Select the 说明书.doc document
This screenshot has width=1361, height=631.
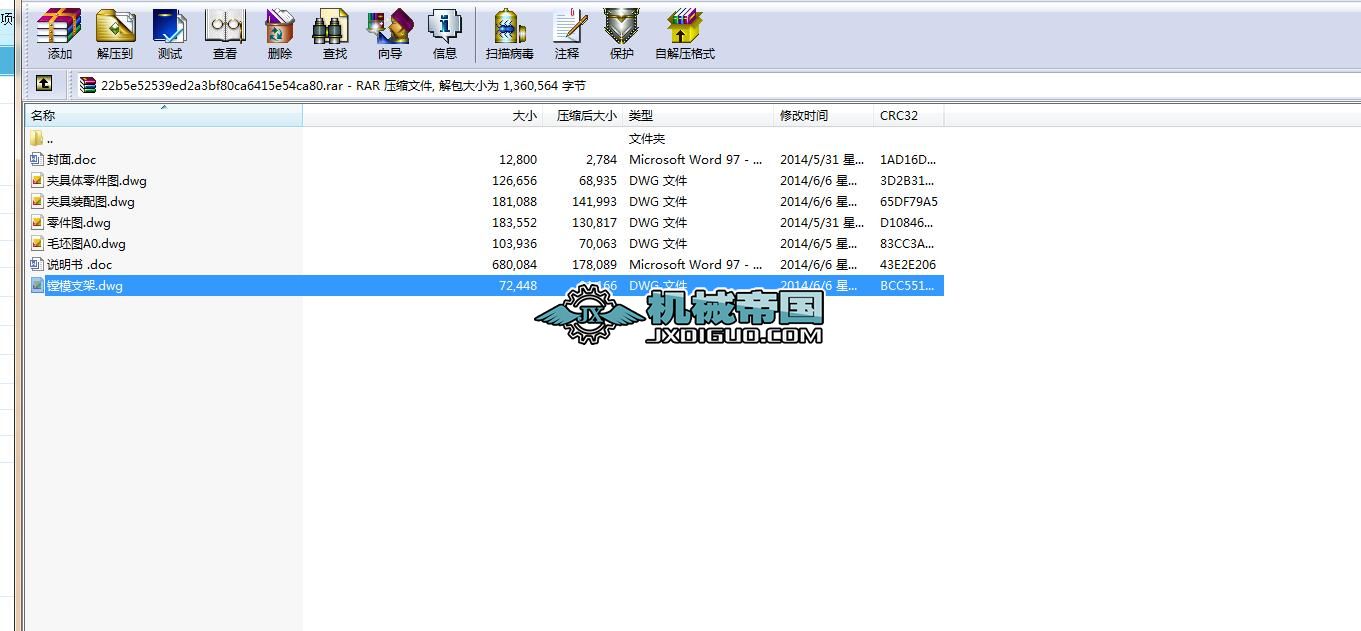pyautogui.click(x=80, y=264)
